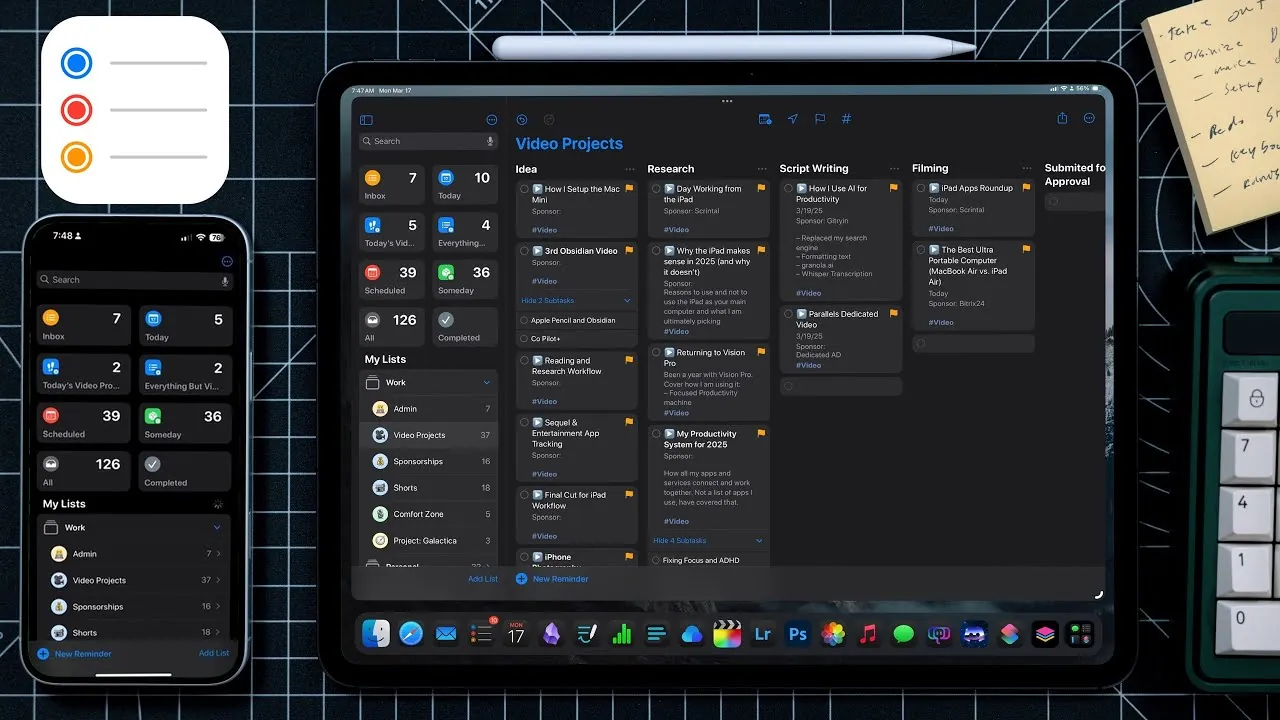The width and height of the screenshot is (1280, 720).
Task: Open the sidebar more options on iPad
Action: (491, 120)
